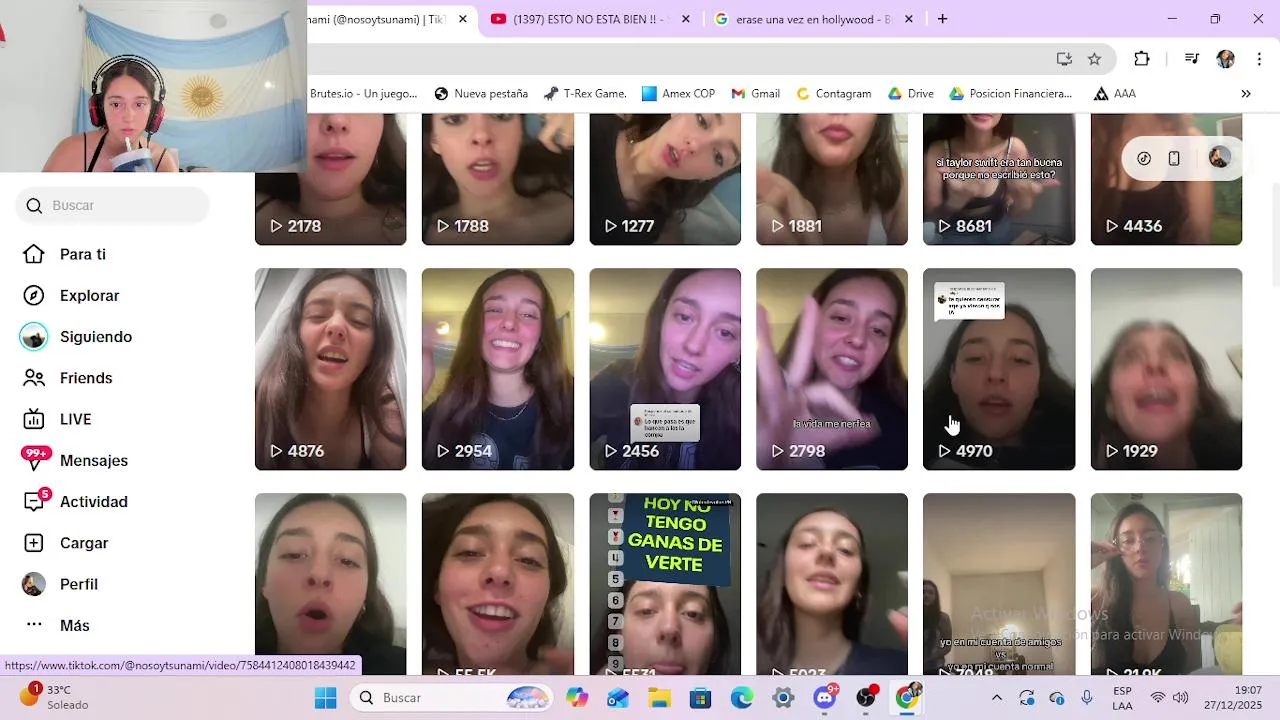The width and height of the screenshot is (1280, 720).
Task: Switch to the erase una vez en hollywood tab
Action: 811,19
